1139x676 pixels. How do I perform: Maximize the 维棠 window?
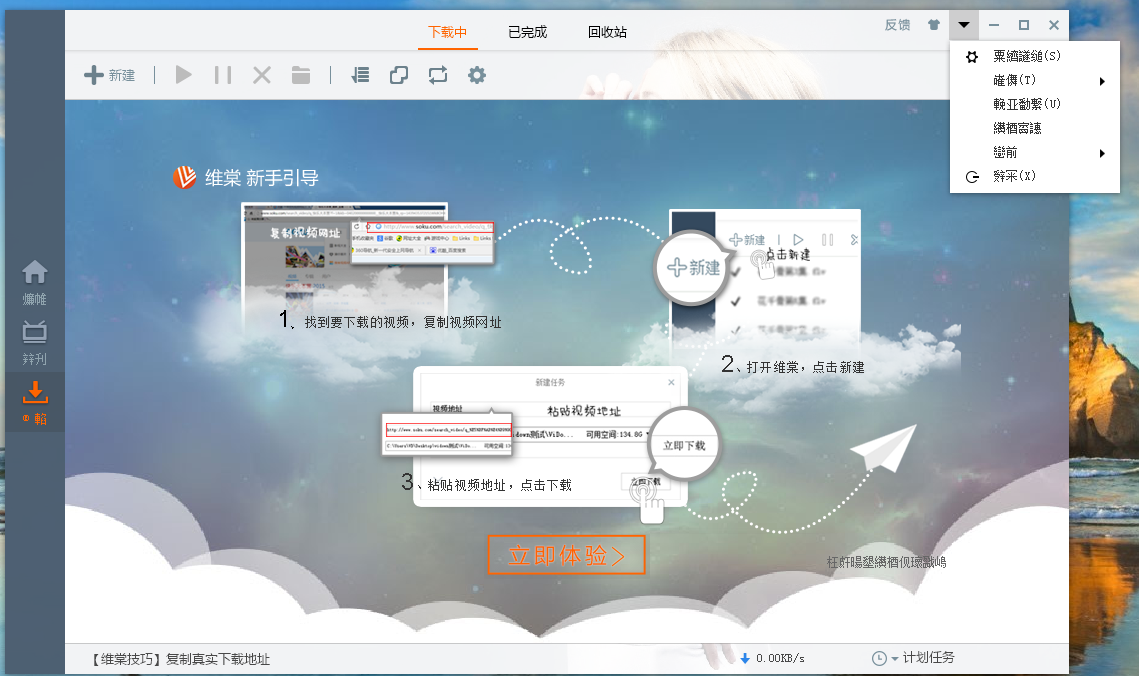[x=1024, y=25]
